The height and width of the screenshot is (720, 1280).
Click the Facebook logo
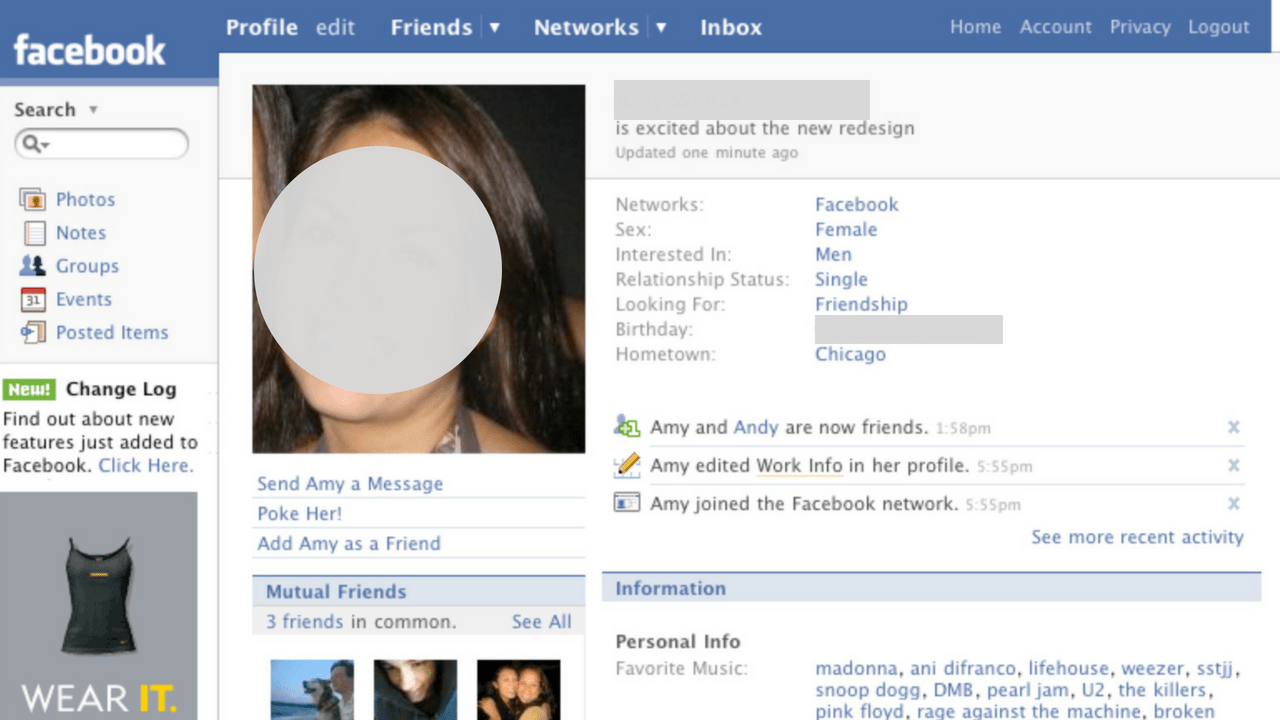pyautogui.click(x=89, y=50)
